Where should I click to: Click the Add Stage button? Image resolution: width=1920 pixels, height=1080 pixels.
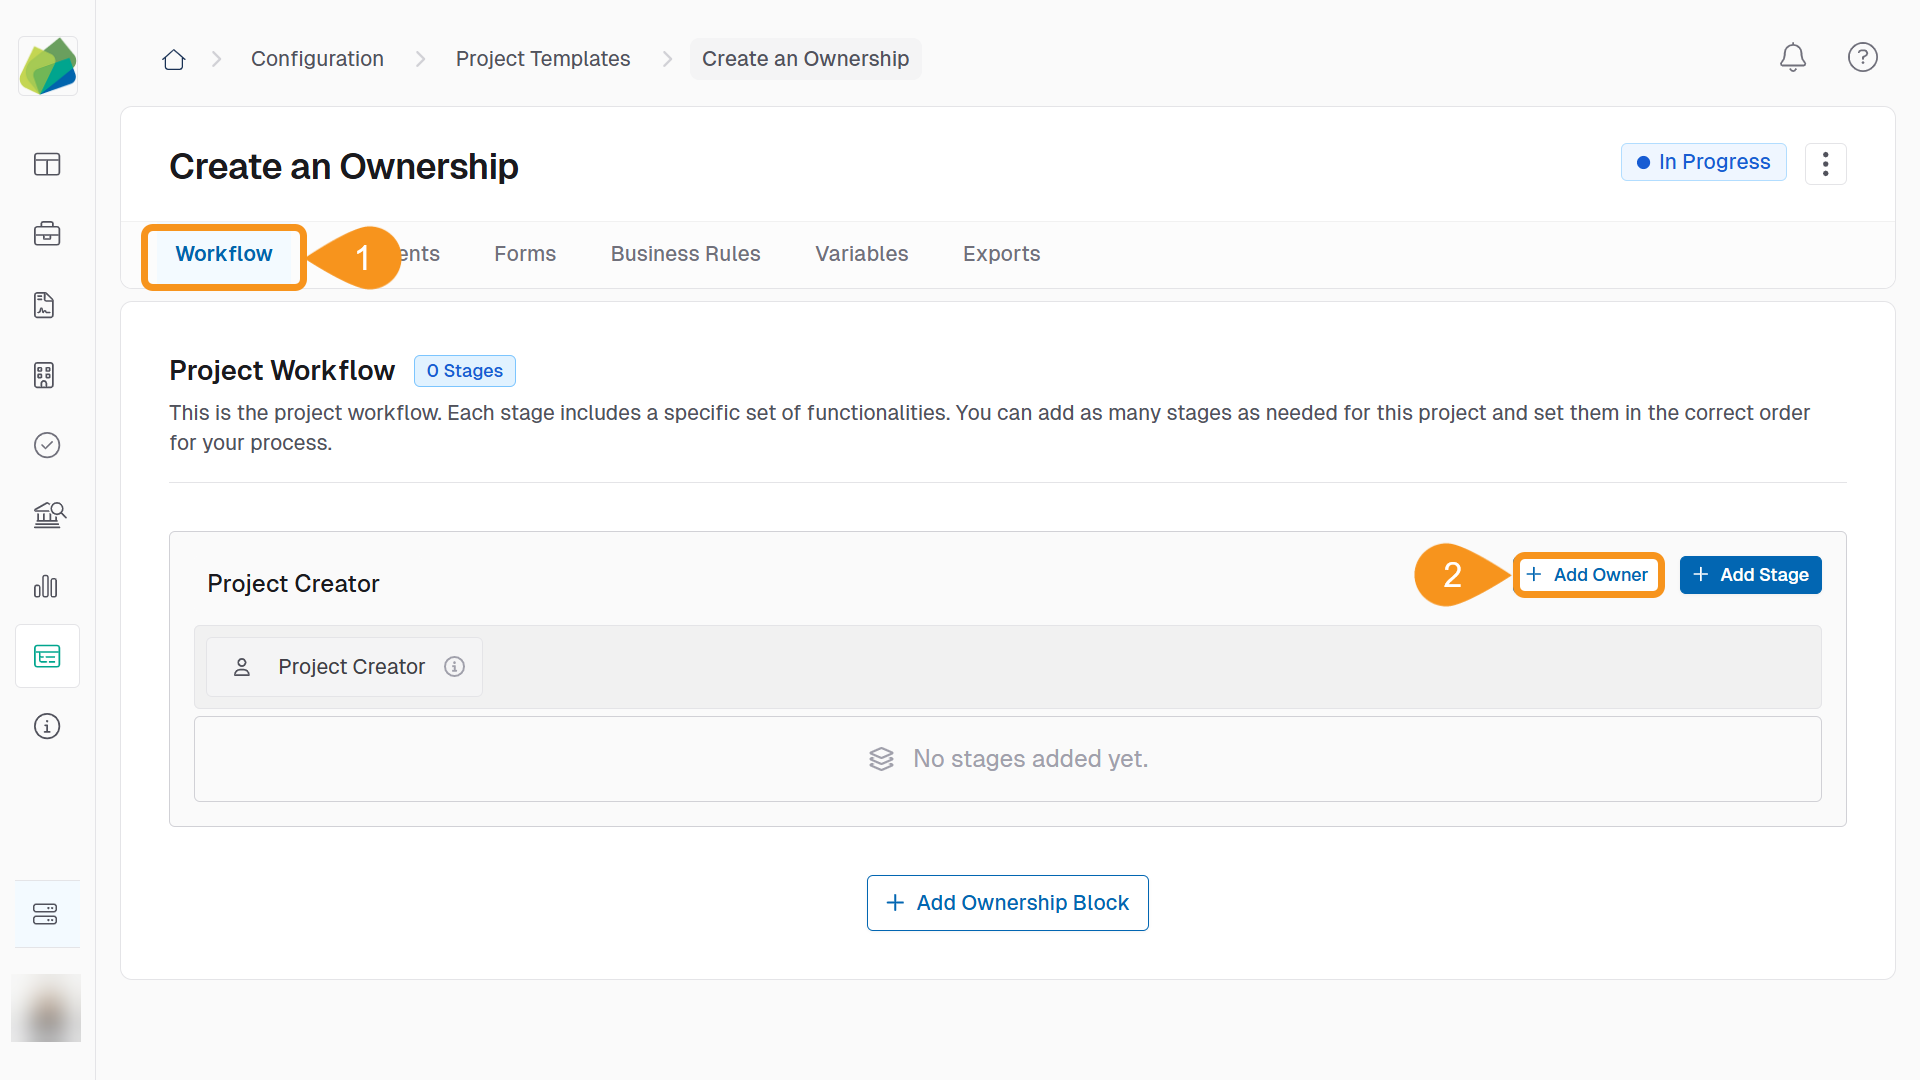[x=1750, y=575]
